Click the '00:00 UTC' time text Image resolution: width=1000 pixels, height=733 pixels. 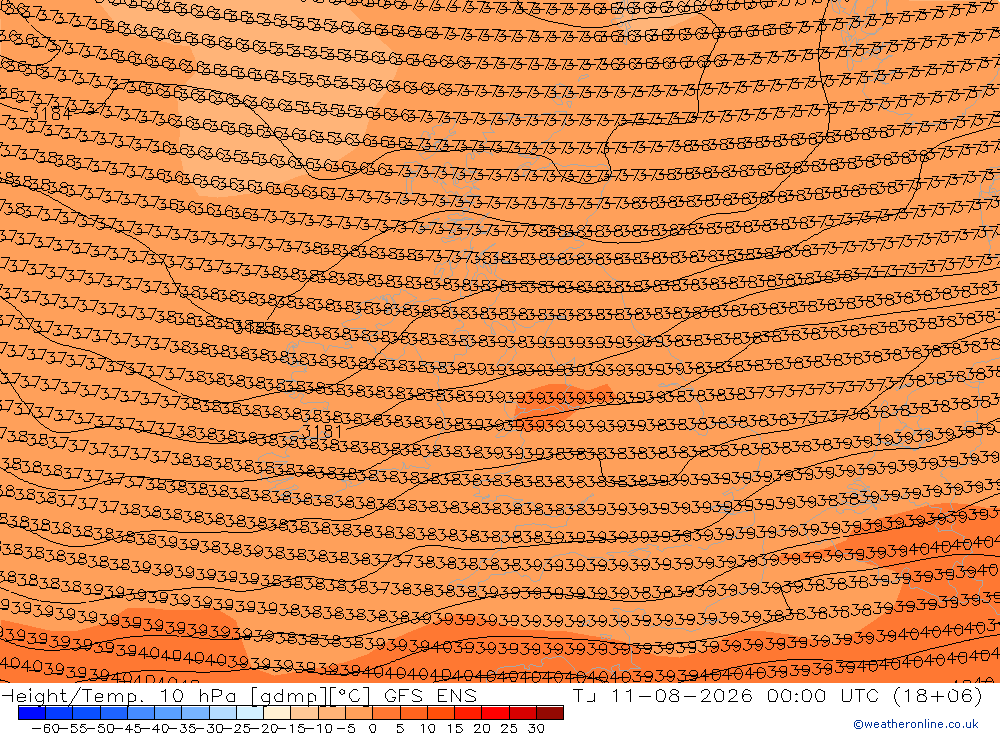825,695
